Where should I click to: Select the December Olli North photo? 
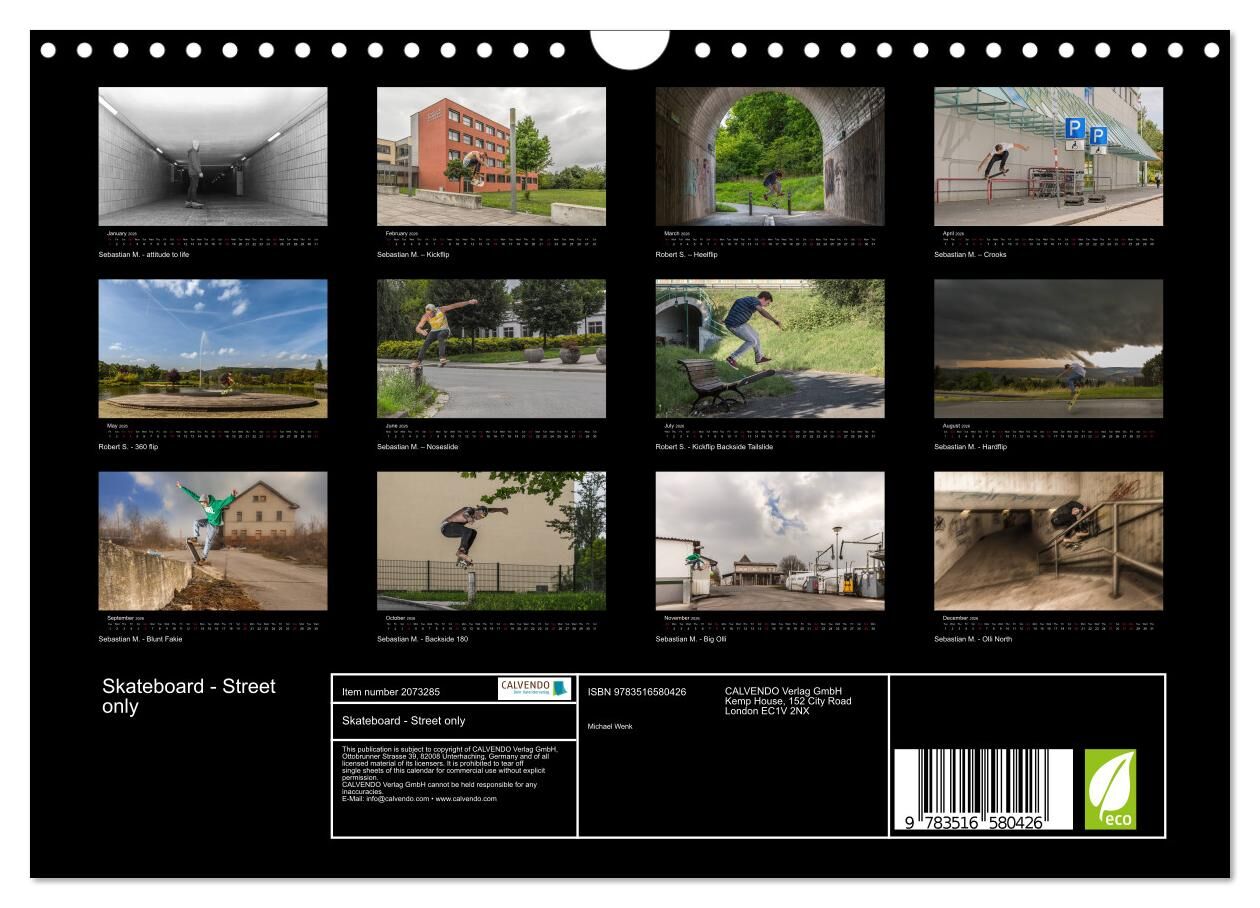(1048, 540)
